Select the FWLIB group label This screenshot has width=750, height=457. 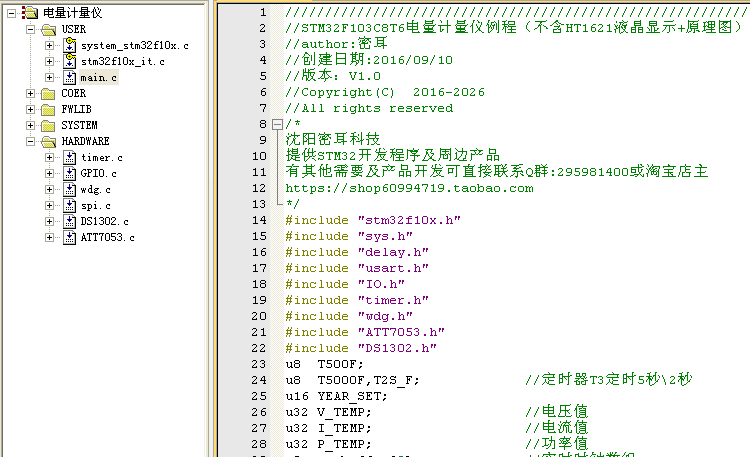coord(77,110)
